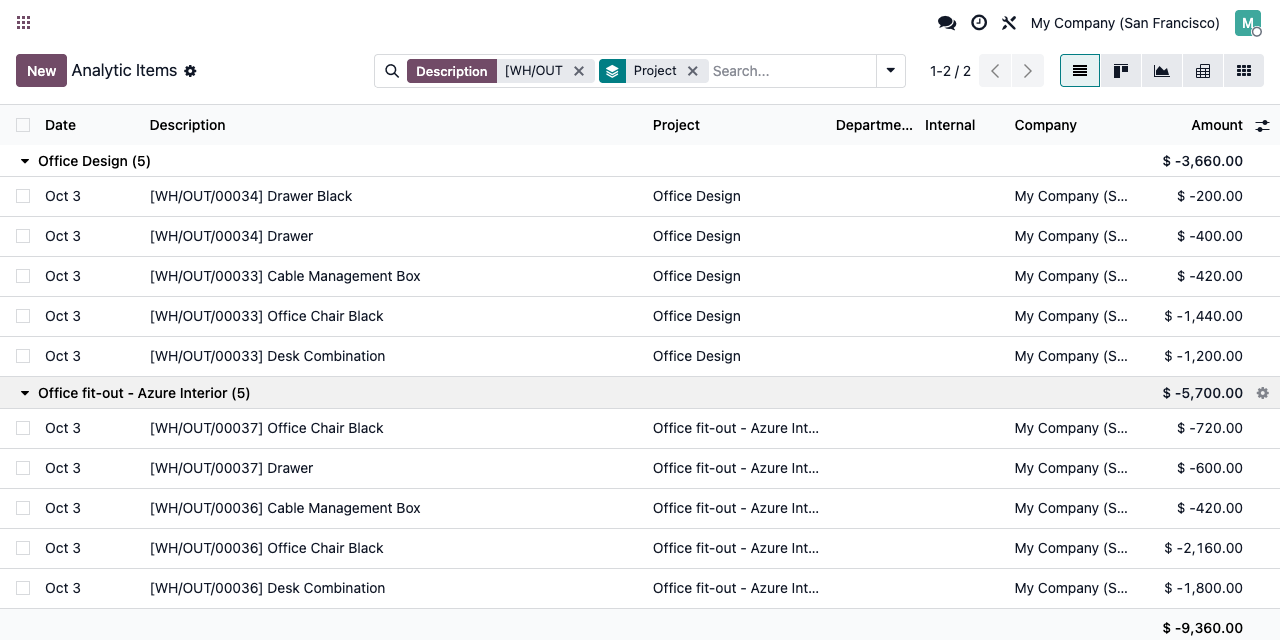Open the [WH/OUT/00037] Drawer entry
This screenshot has height=640, width=1280.
tap(231, 468)
